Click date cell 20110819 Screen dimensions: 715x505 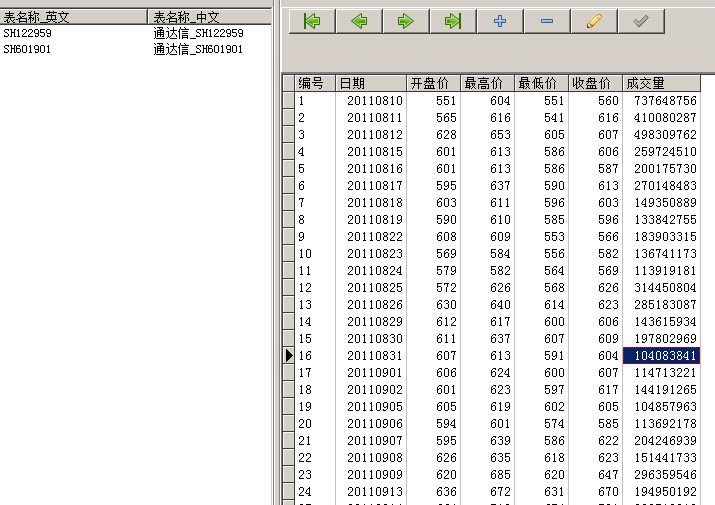371,219
